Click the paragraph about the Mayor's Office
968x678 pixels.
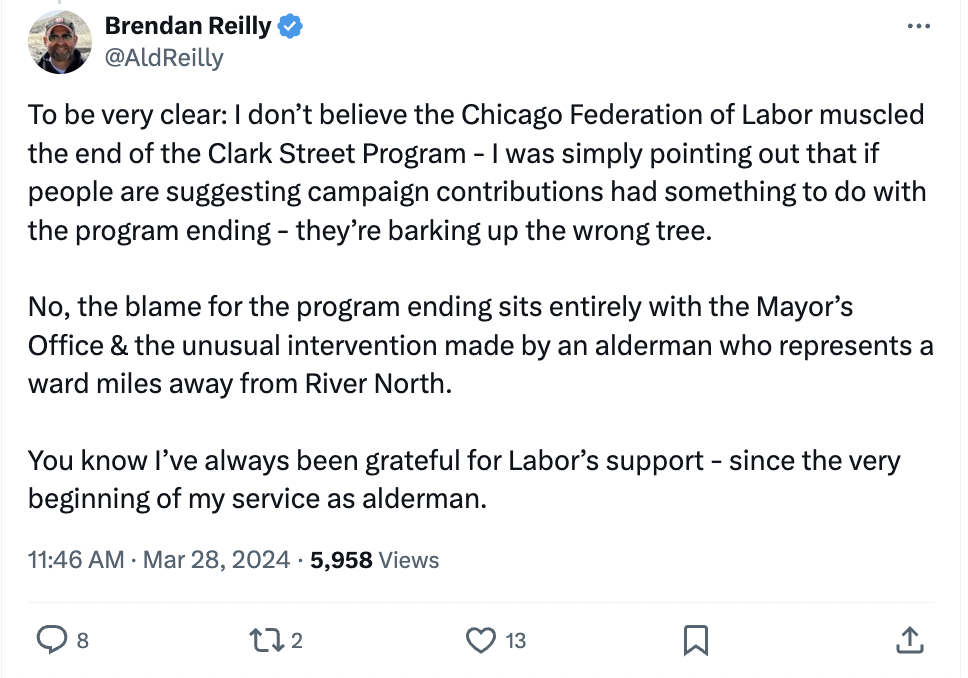tap(480, 345)
